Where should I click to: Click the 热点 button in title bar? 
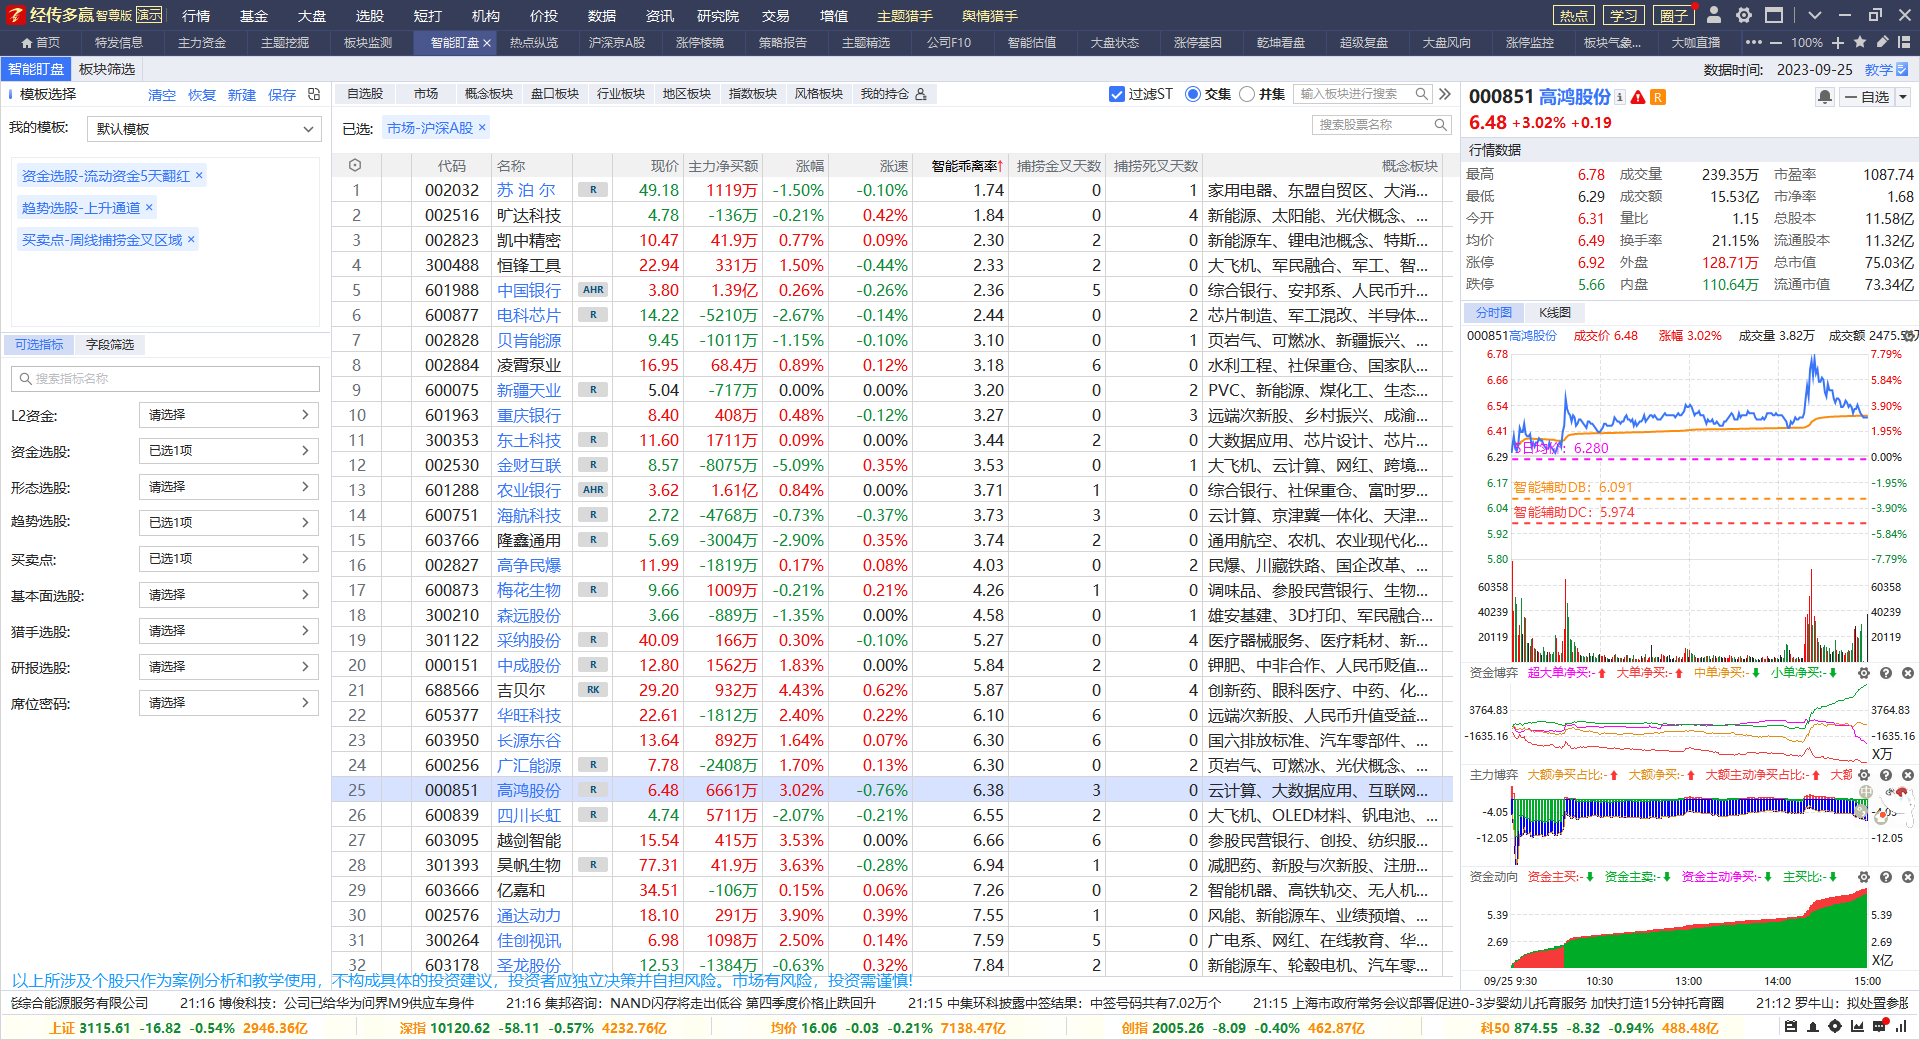click(1574, 15)
